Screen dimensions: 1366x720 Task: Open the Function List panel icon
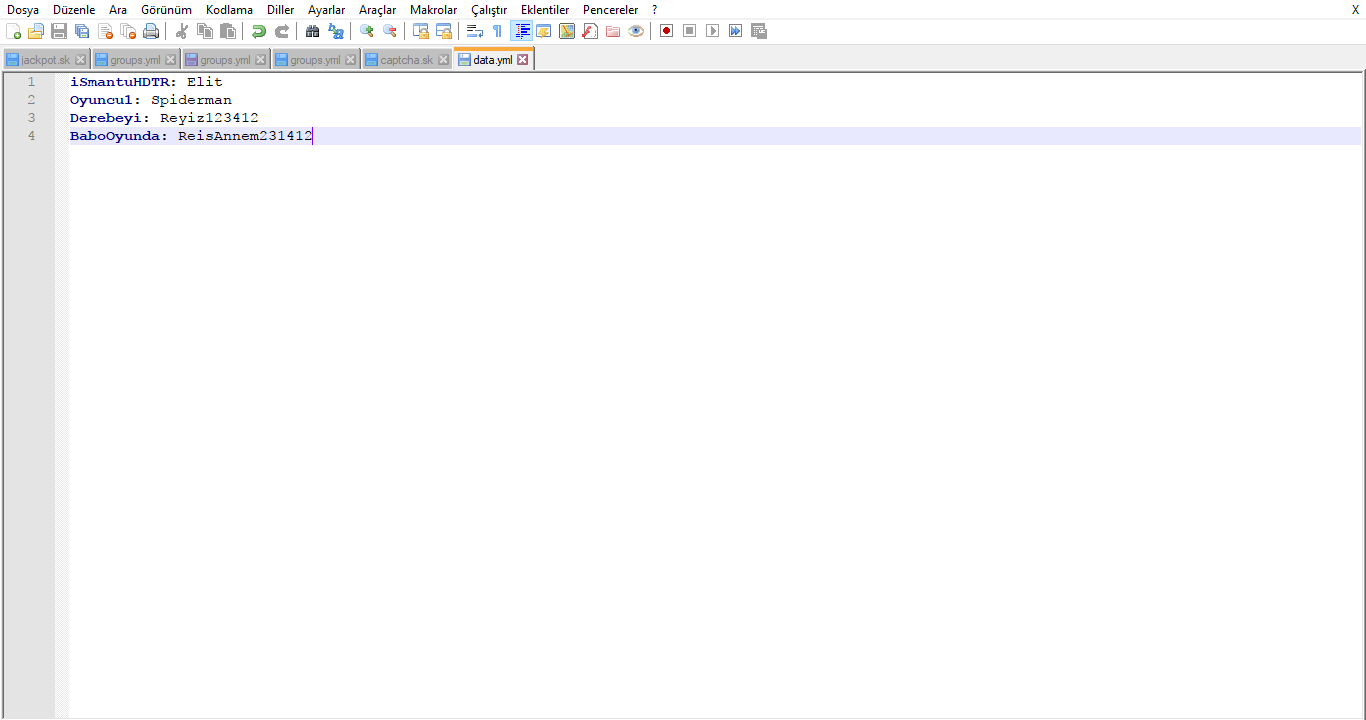[x=590, y=31]
